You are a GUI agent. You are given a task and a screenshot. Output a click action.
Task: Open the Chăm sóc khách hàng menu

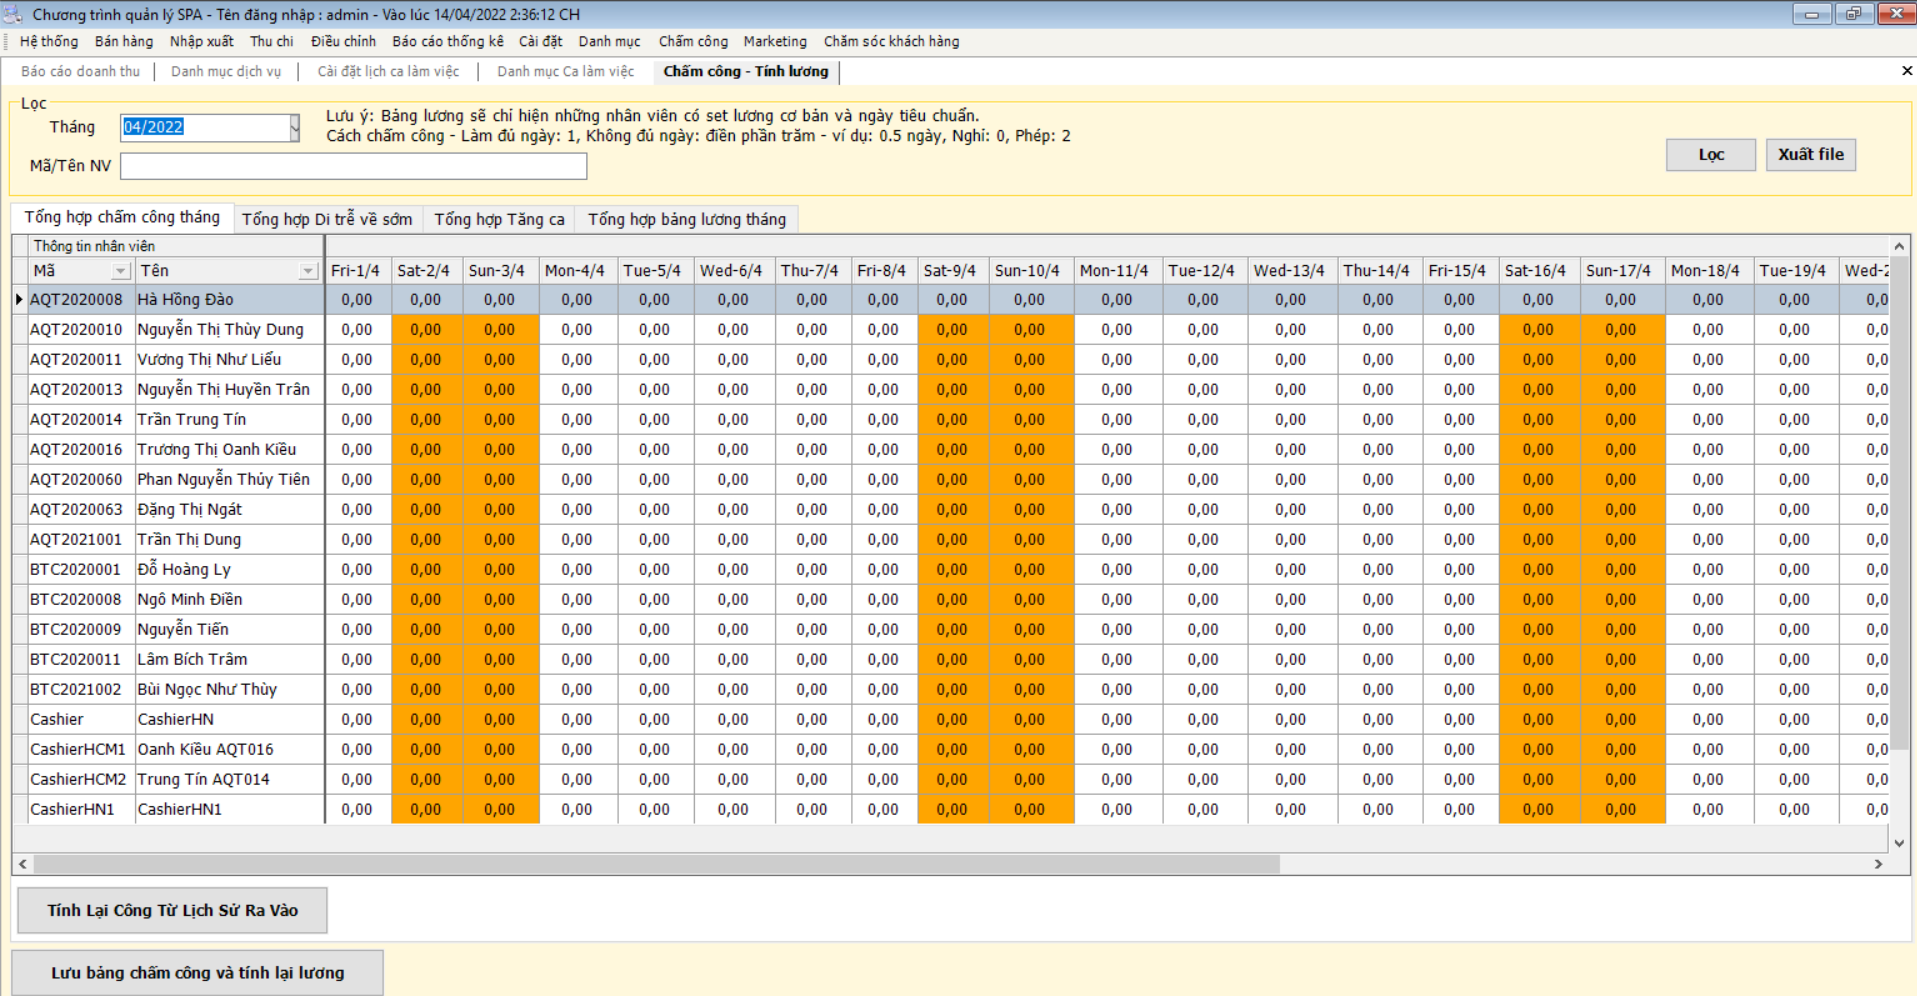pos(891,41)
